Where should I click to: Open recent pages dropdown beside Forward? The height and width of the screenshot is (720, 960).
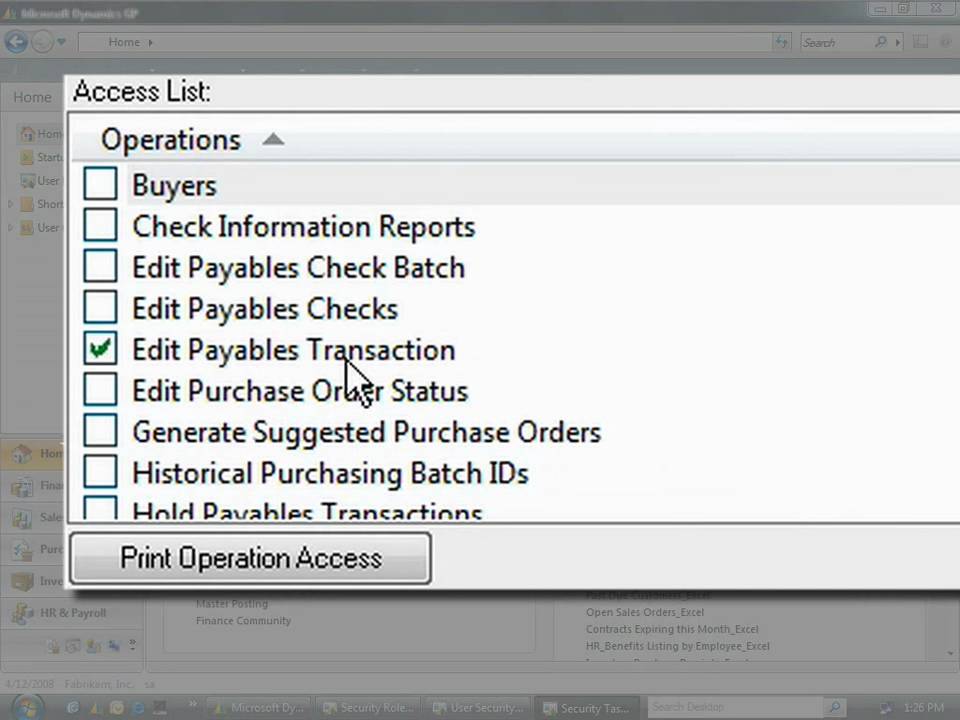(61, 42)
